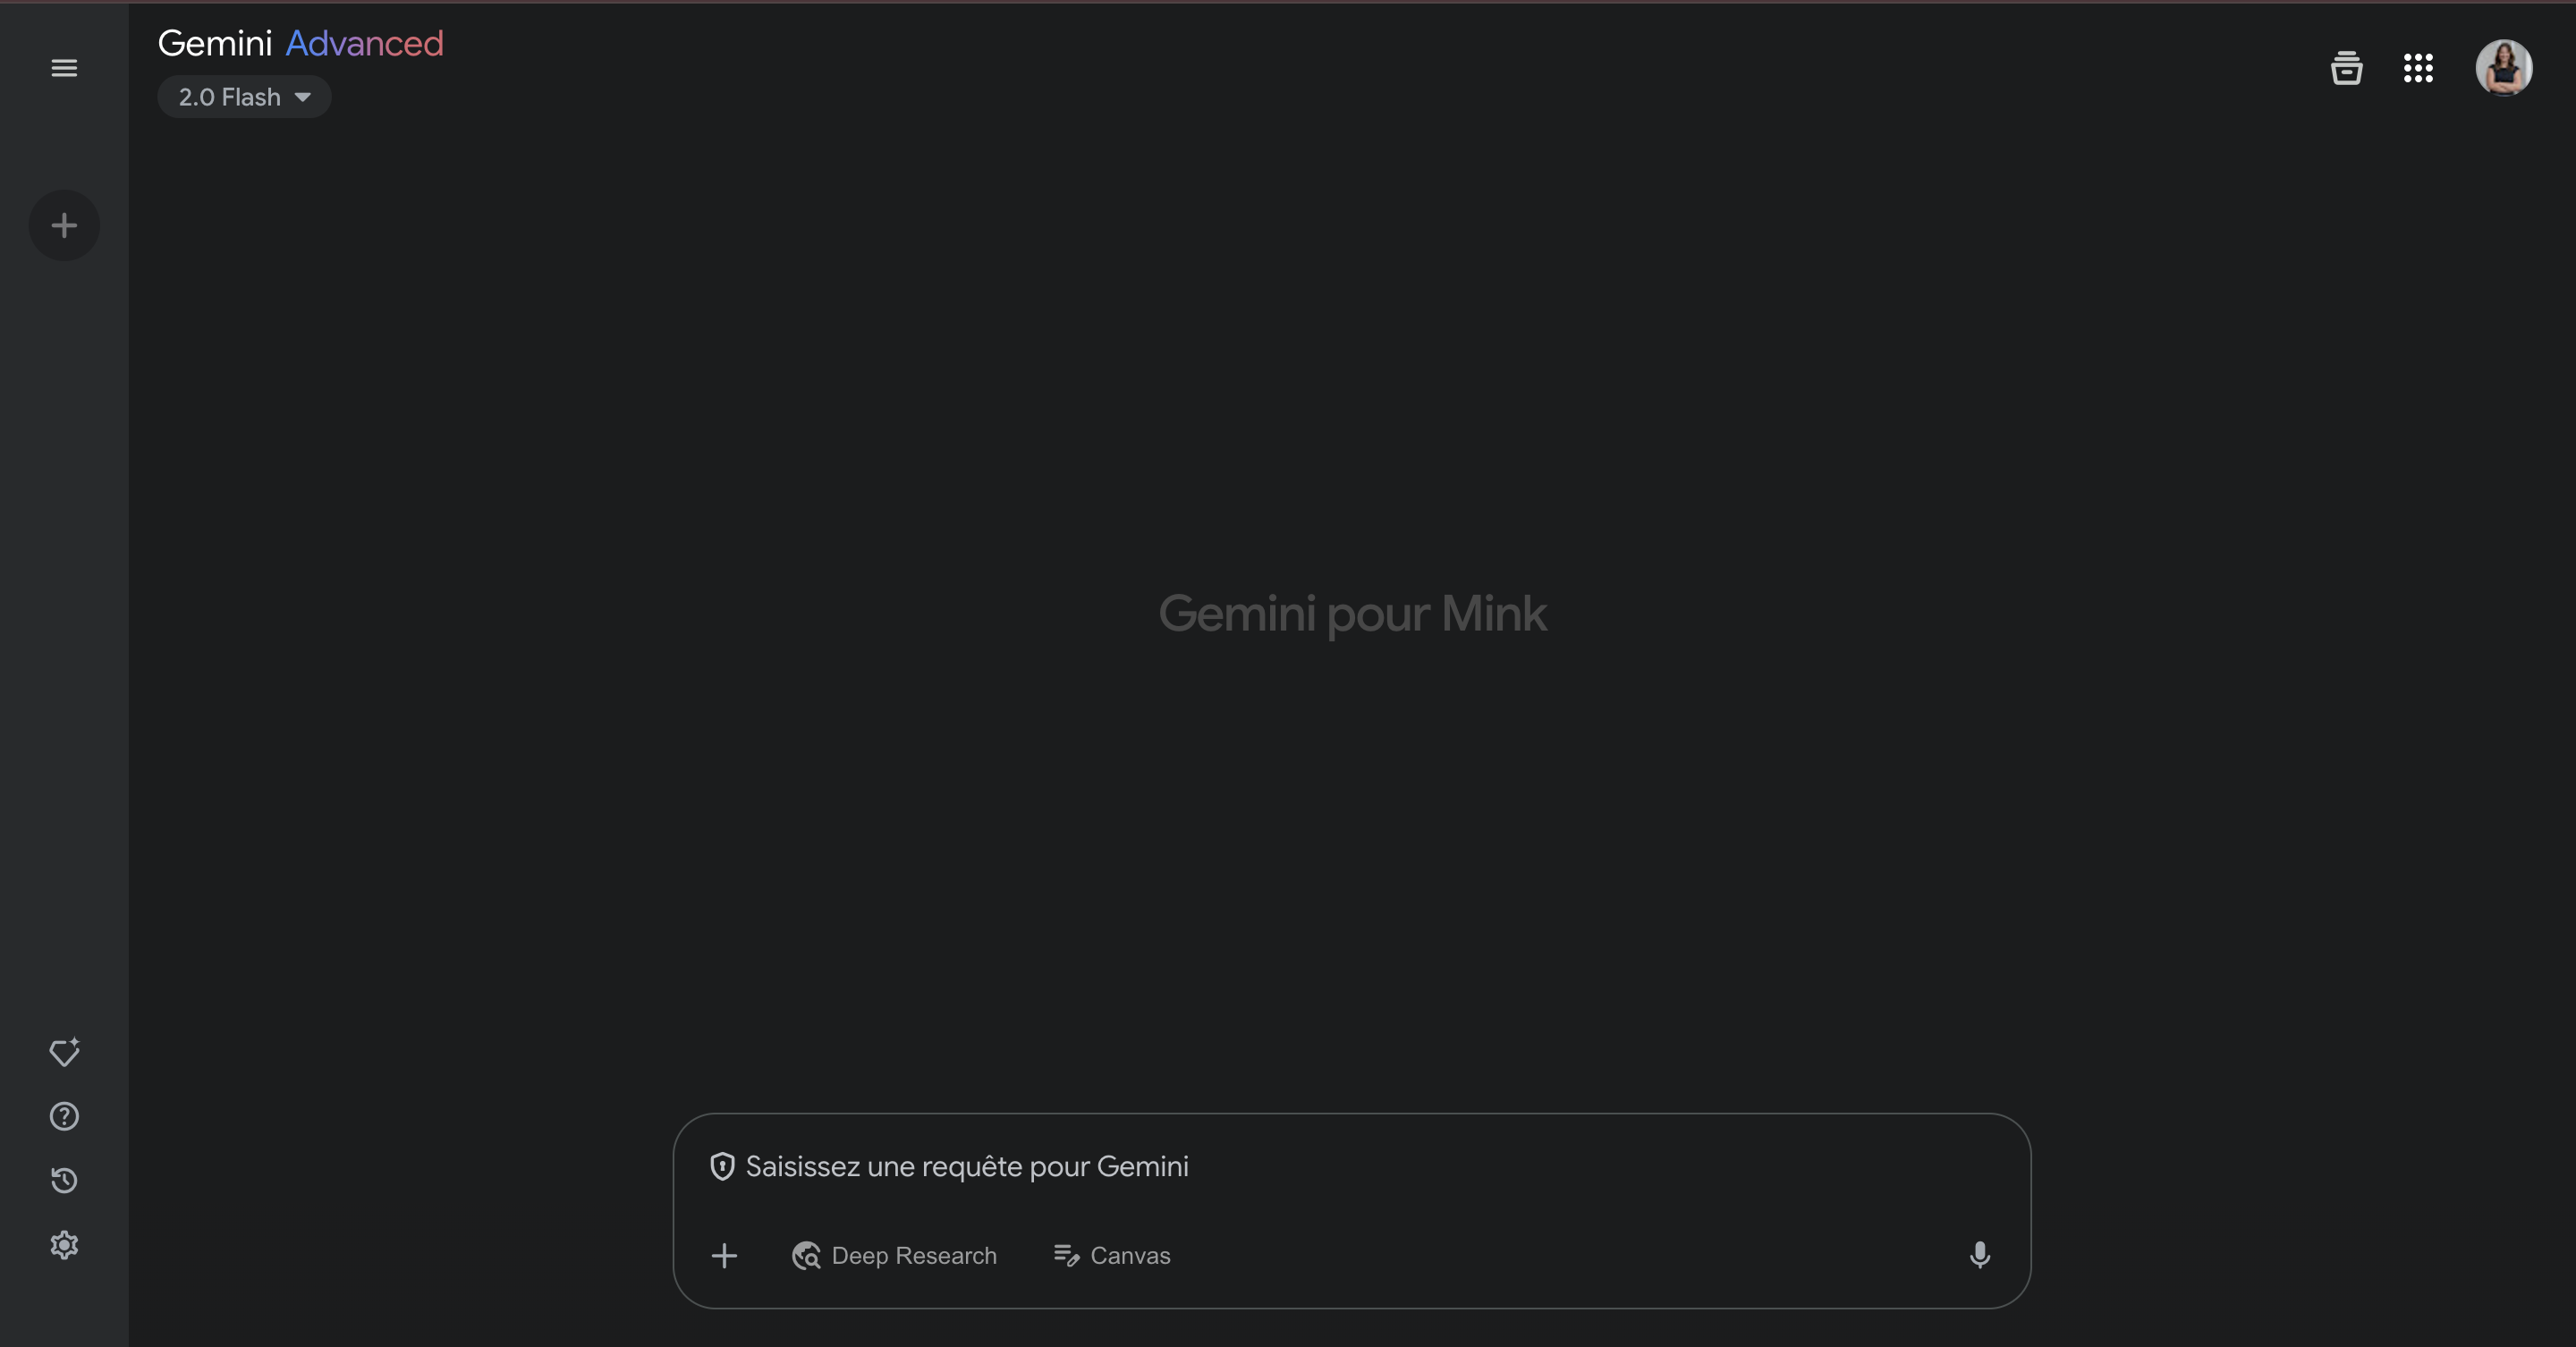Open the add files plus in prompt box
Viewport: 2576px width, 1347px height.
click(724, 1255)
